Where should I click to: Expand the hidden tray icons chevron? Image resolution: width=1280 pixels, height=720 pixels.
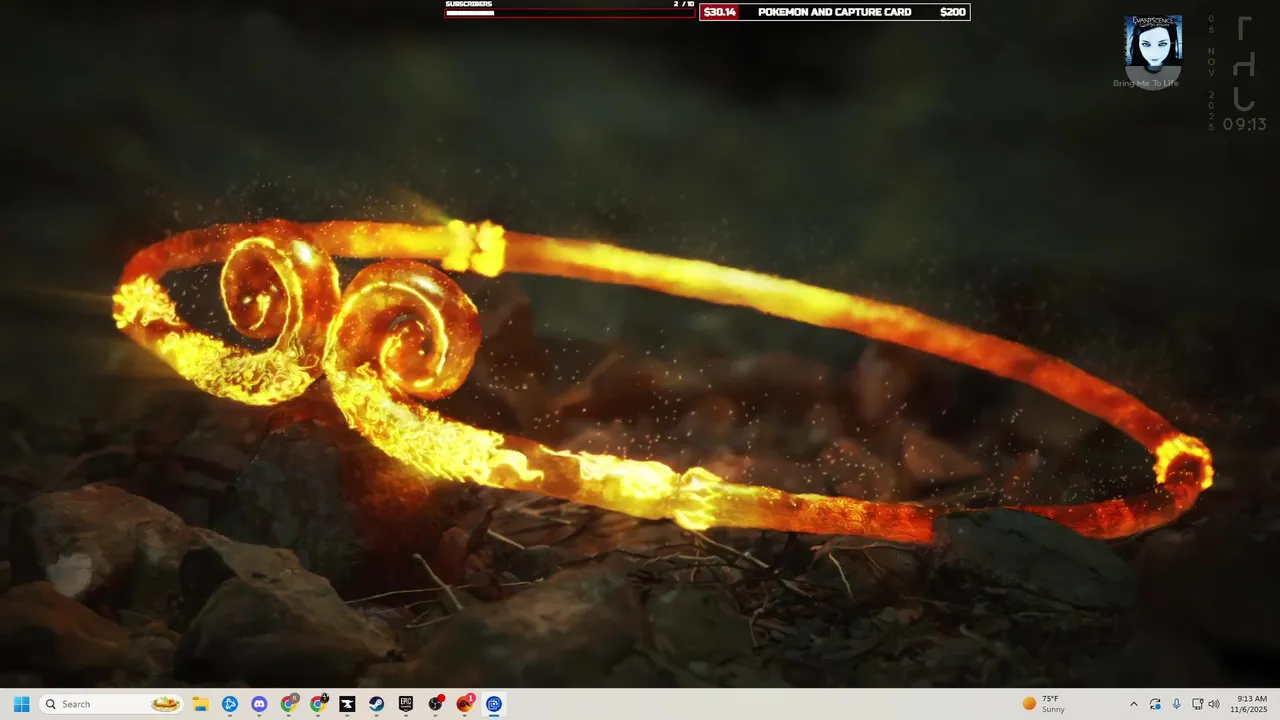point(1133,704)
